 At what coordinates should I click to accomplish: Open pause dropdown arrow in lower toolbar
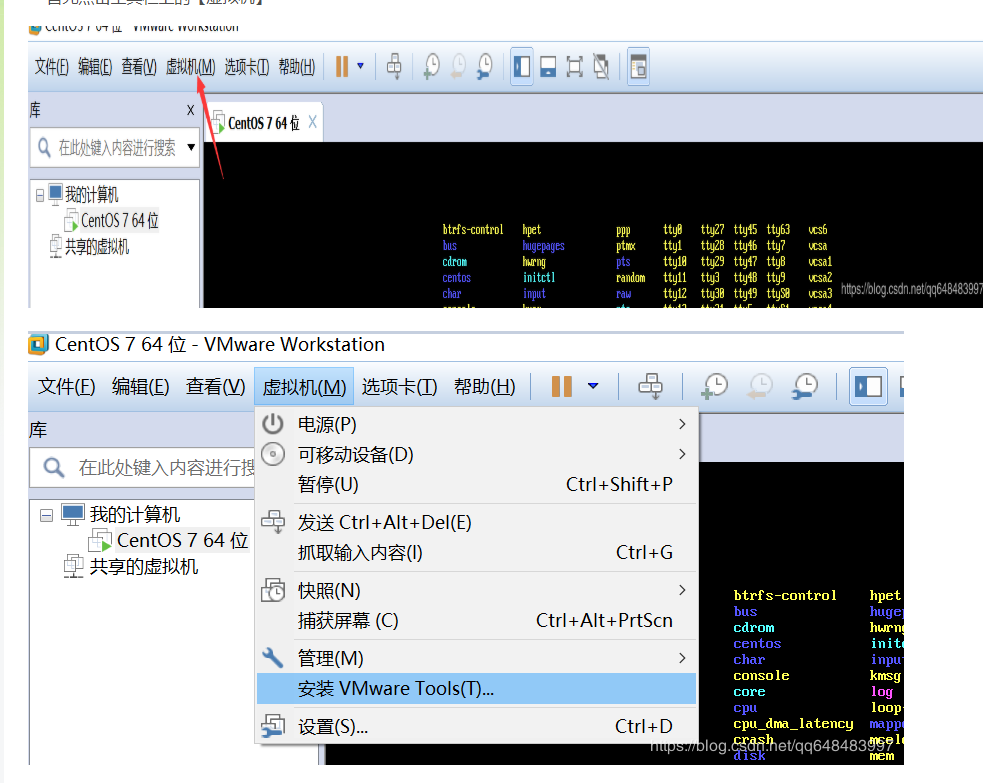592,386
